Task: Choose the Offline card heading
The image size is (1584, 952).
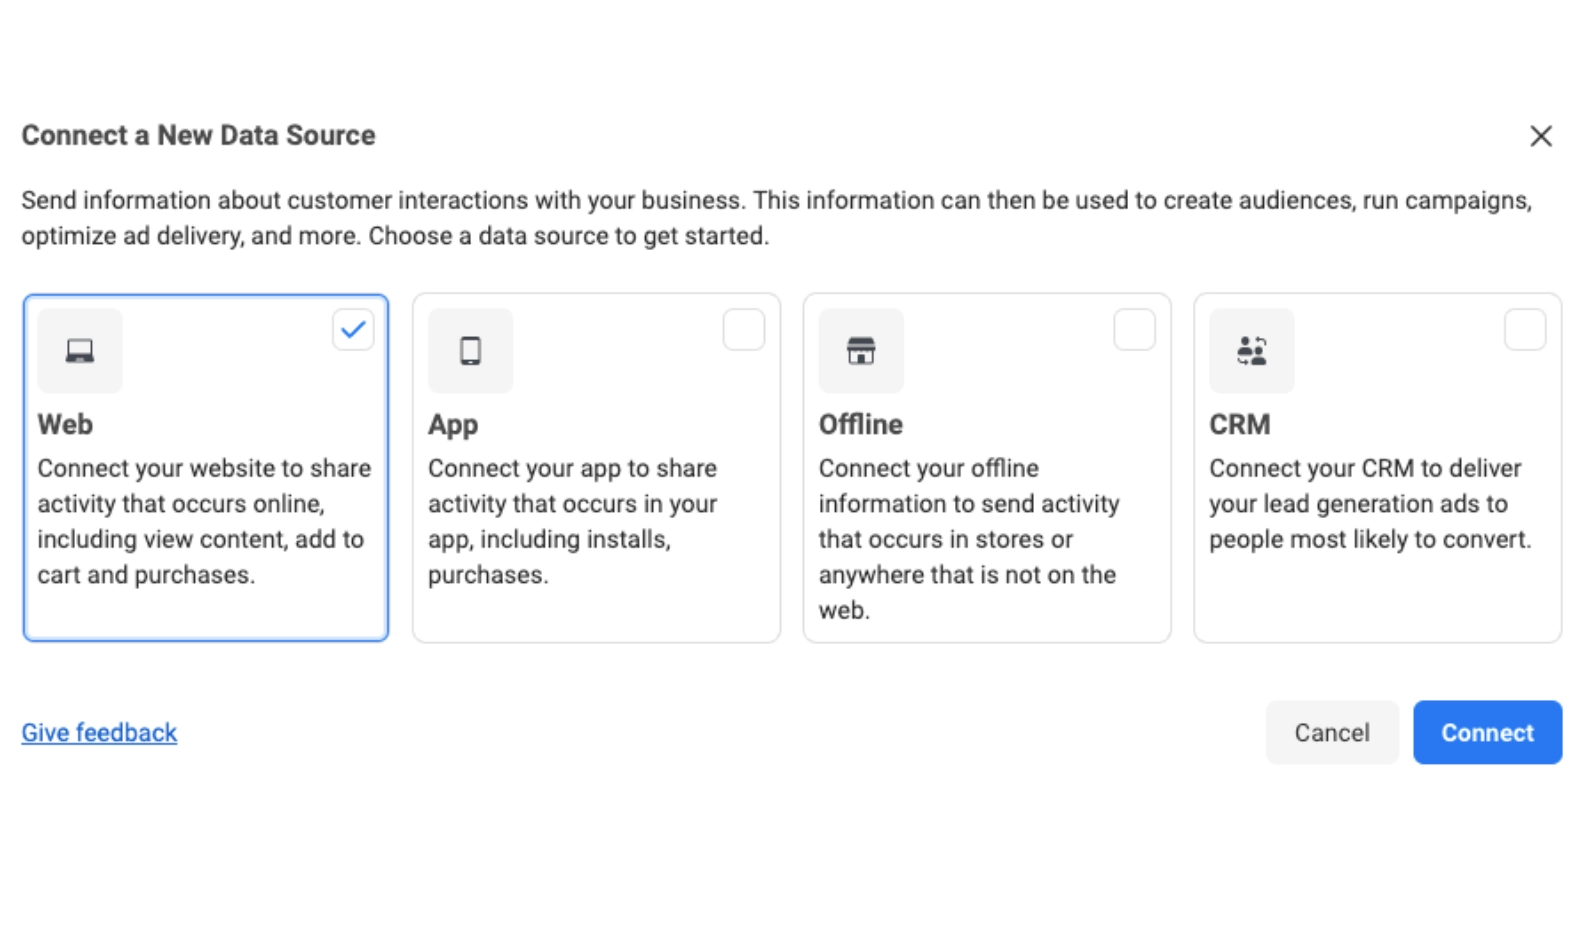Action: pyautogui.click(x=860, y=424)
